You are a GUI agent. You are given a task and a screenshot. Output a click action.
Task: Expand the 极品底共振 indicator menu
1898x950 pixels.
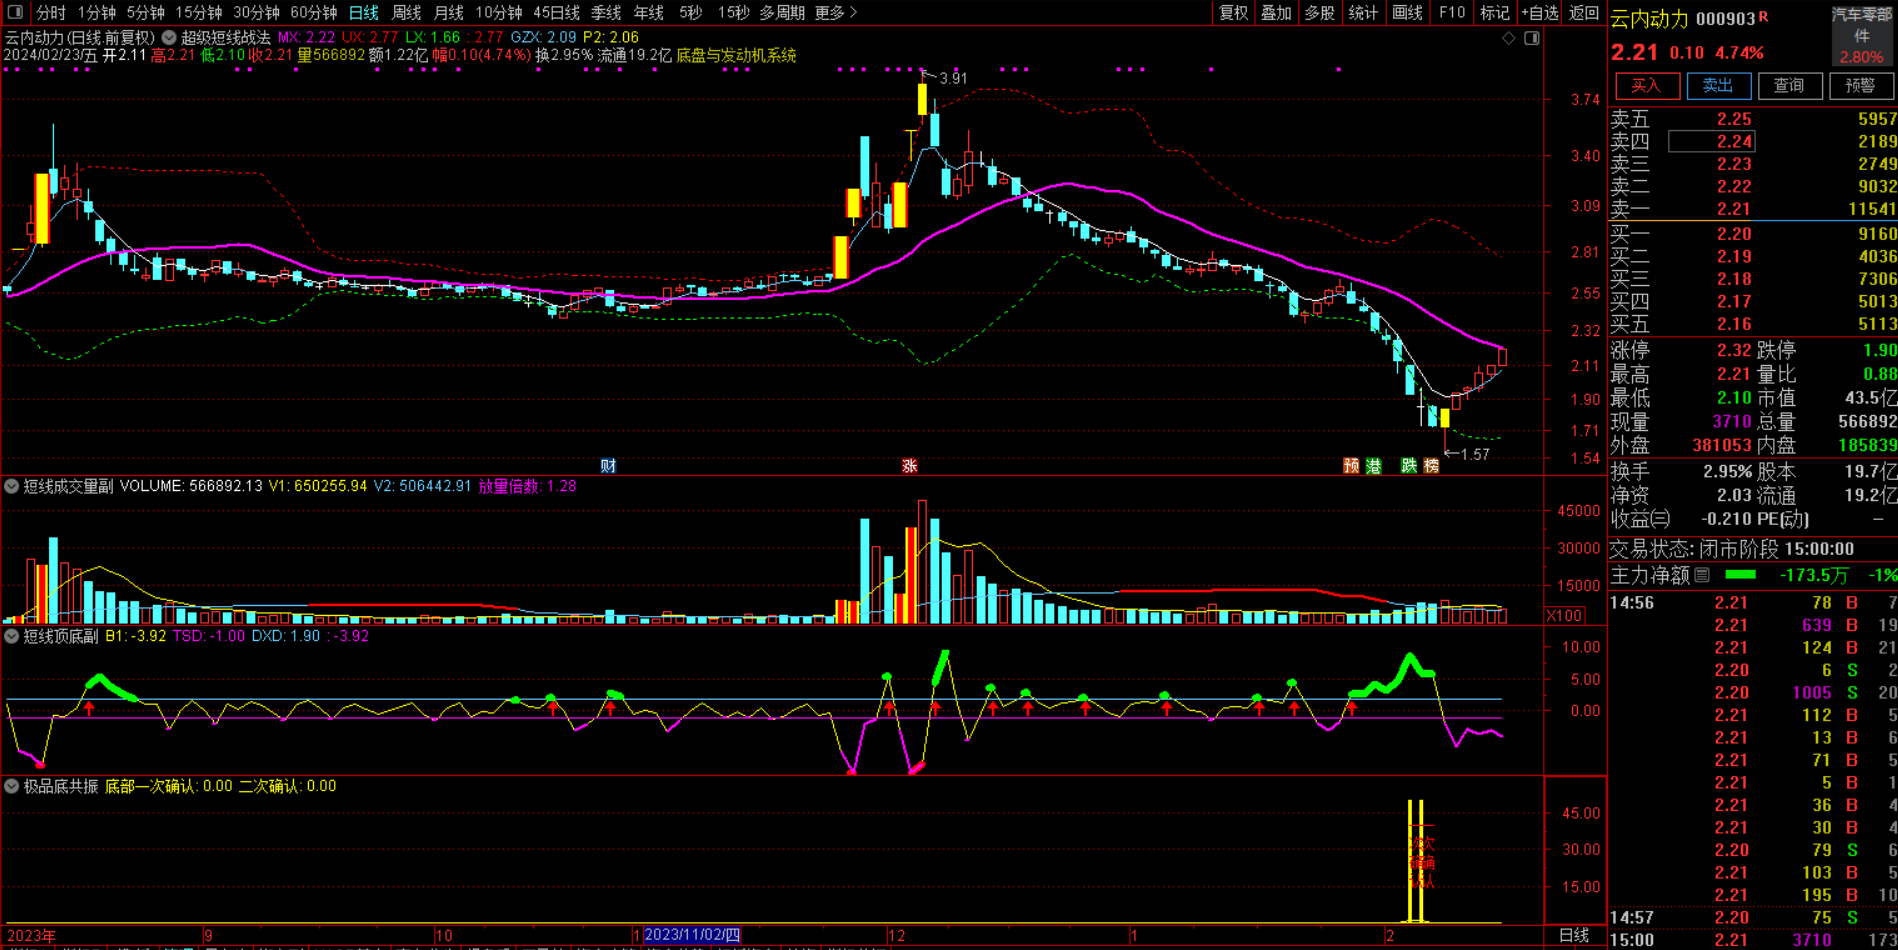[12, 786]
